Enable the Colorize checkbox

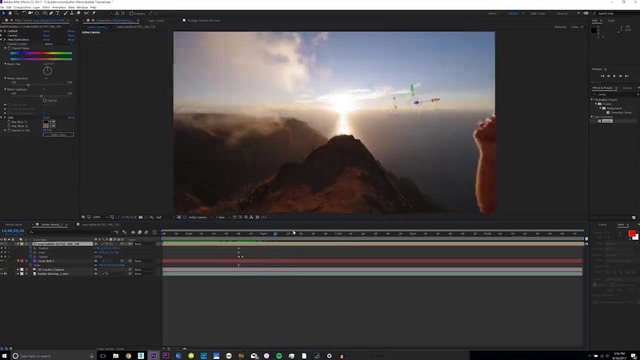[x=44, y=100]
